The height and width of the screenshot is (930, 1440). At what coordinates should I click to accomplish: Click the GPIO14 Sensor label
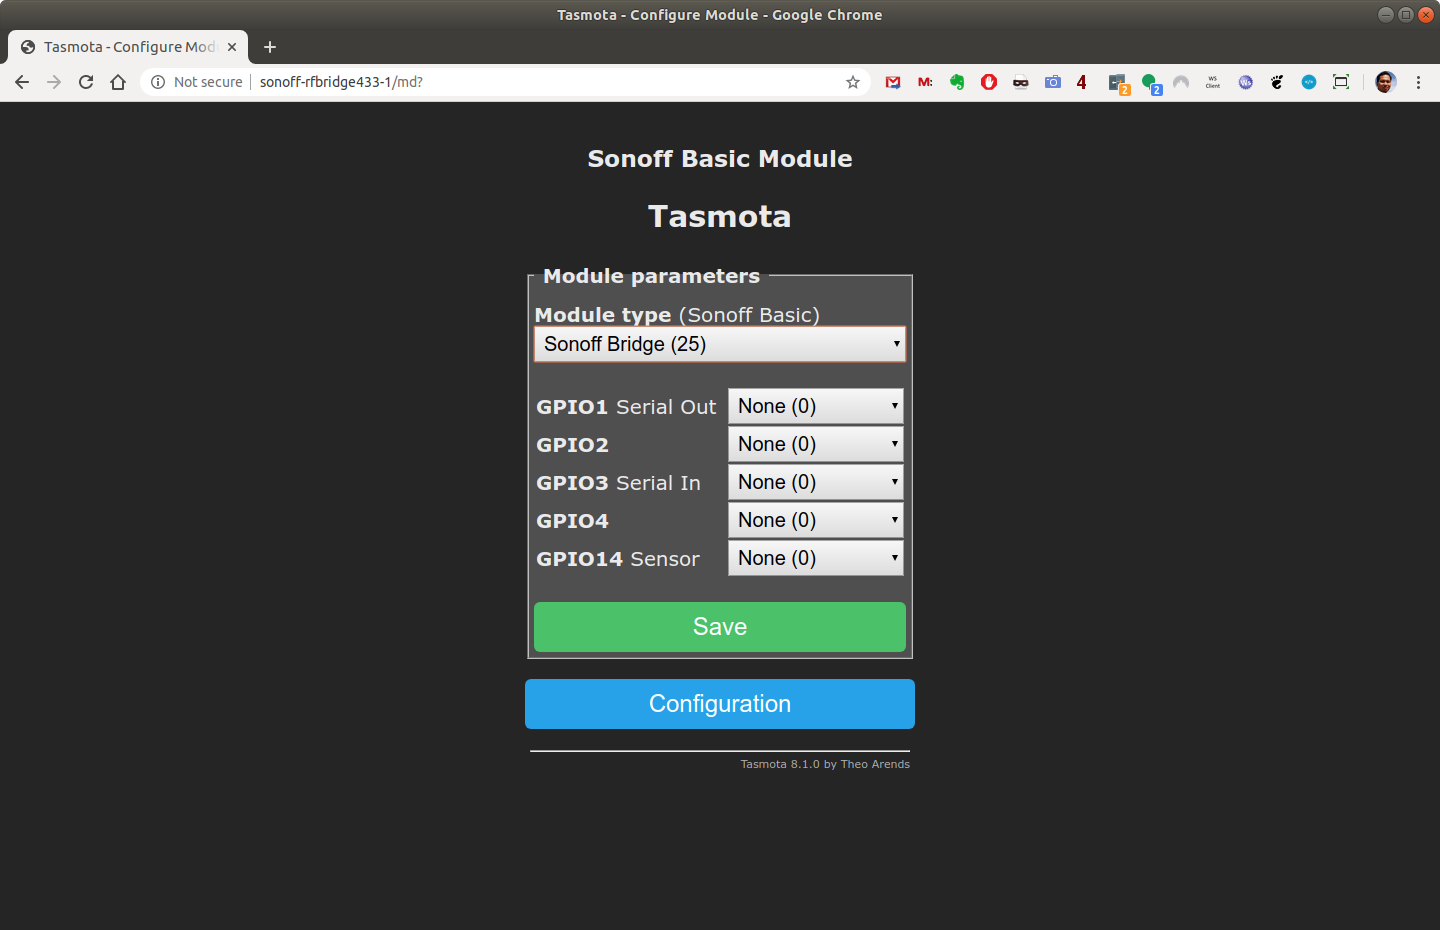(x=618, y=559)
